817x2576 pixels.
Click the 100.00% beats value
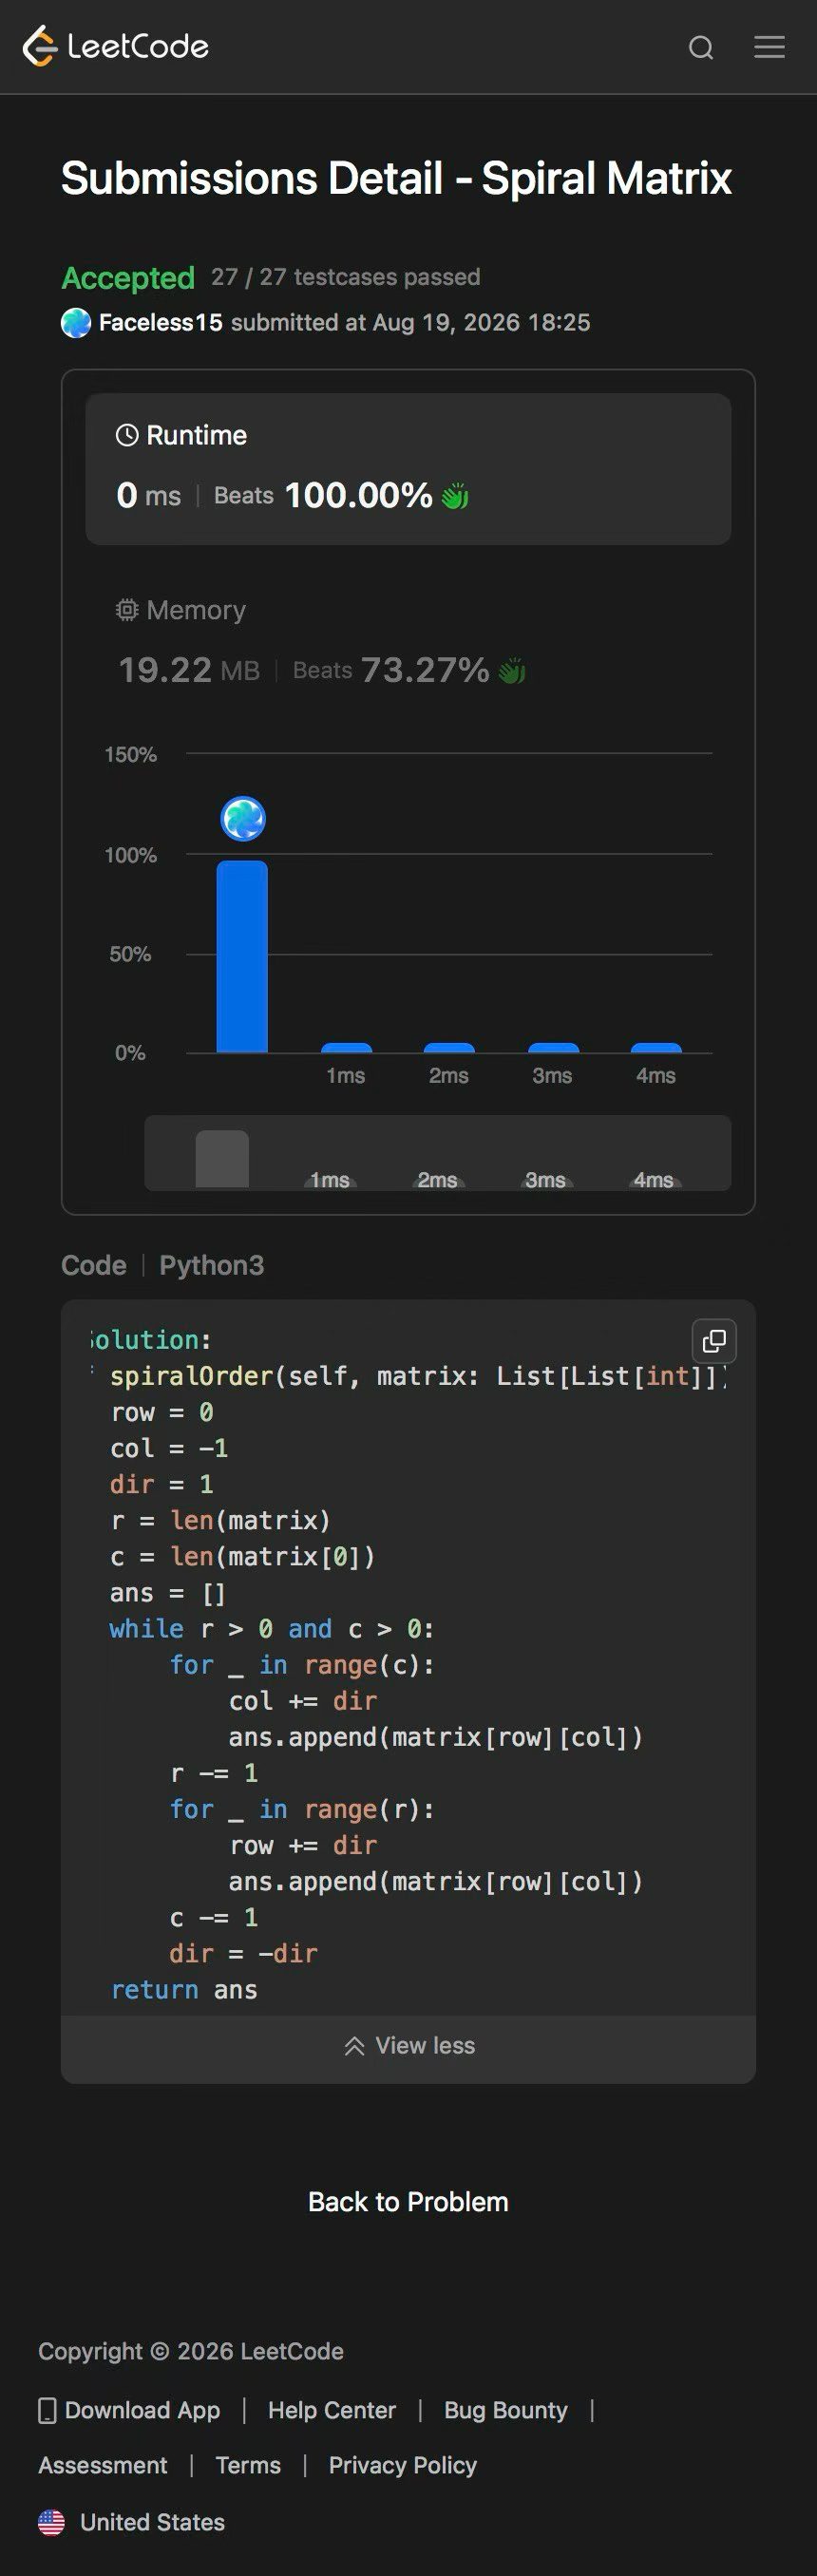tap(358, 495)
